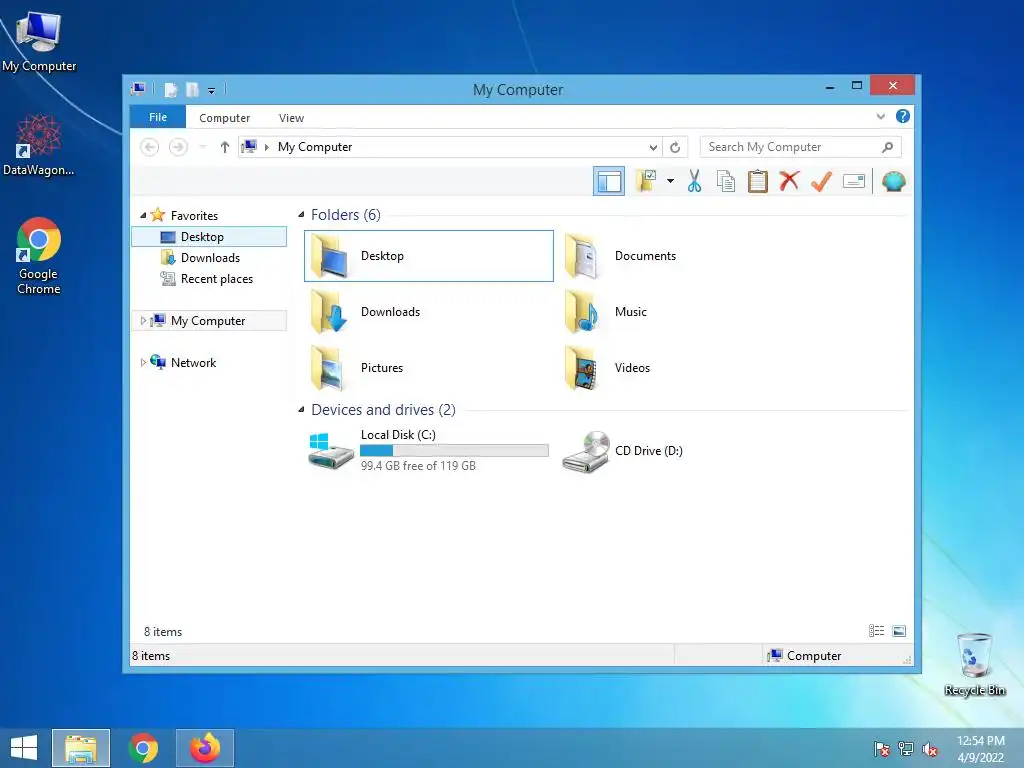Click the Copy icon in toolbar
The width and height of the screenshot is (1024, 768).
(x=726, y=181)
